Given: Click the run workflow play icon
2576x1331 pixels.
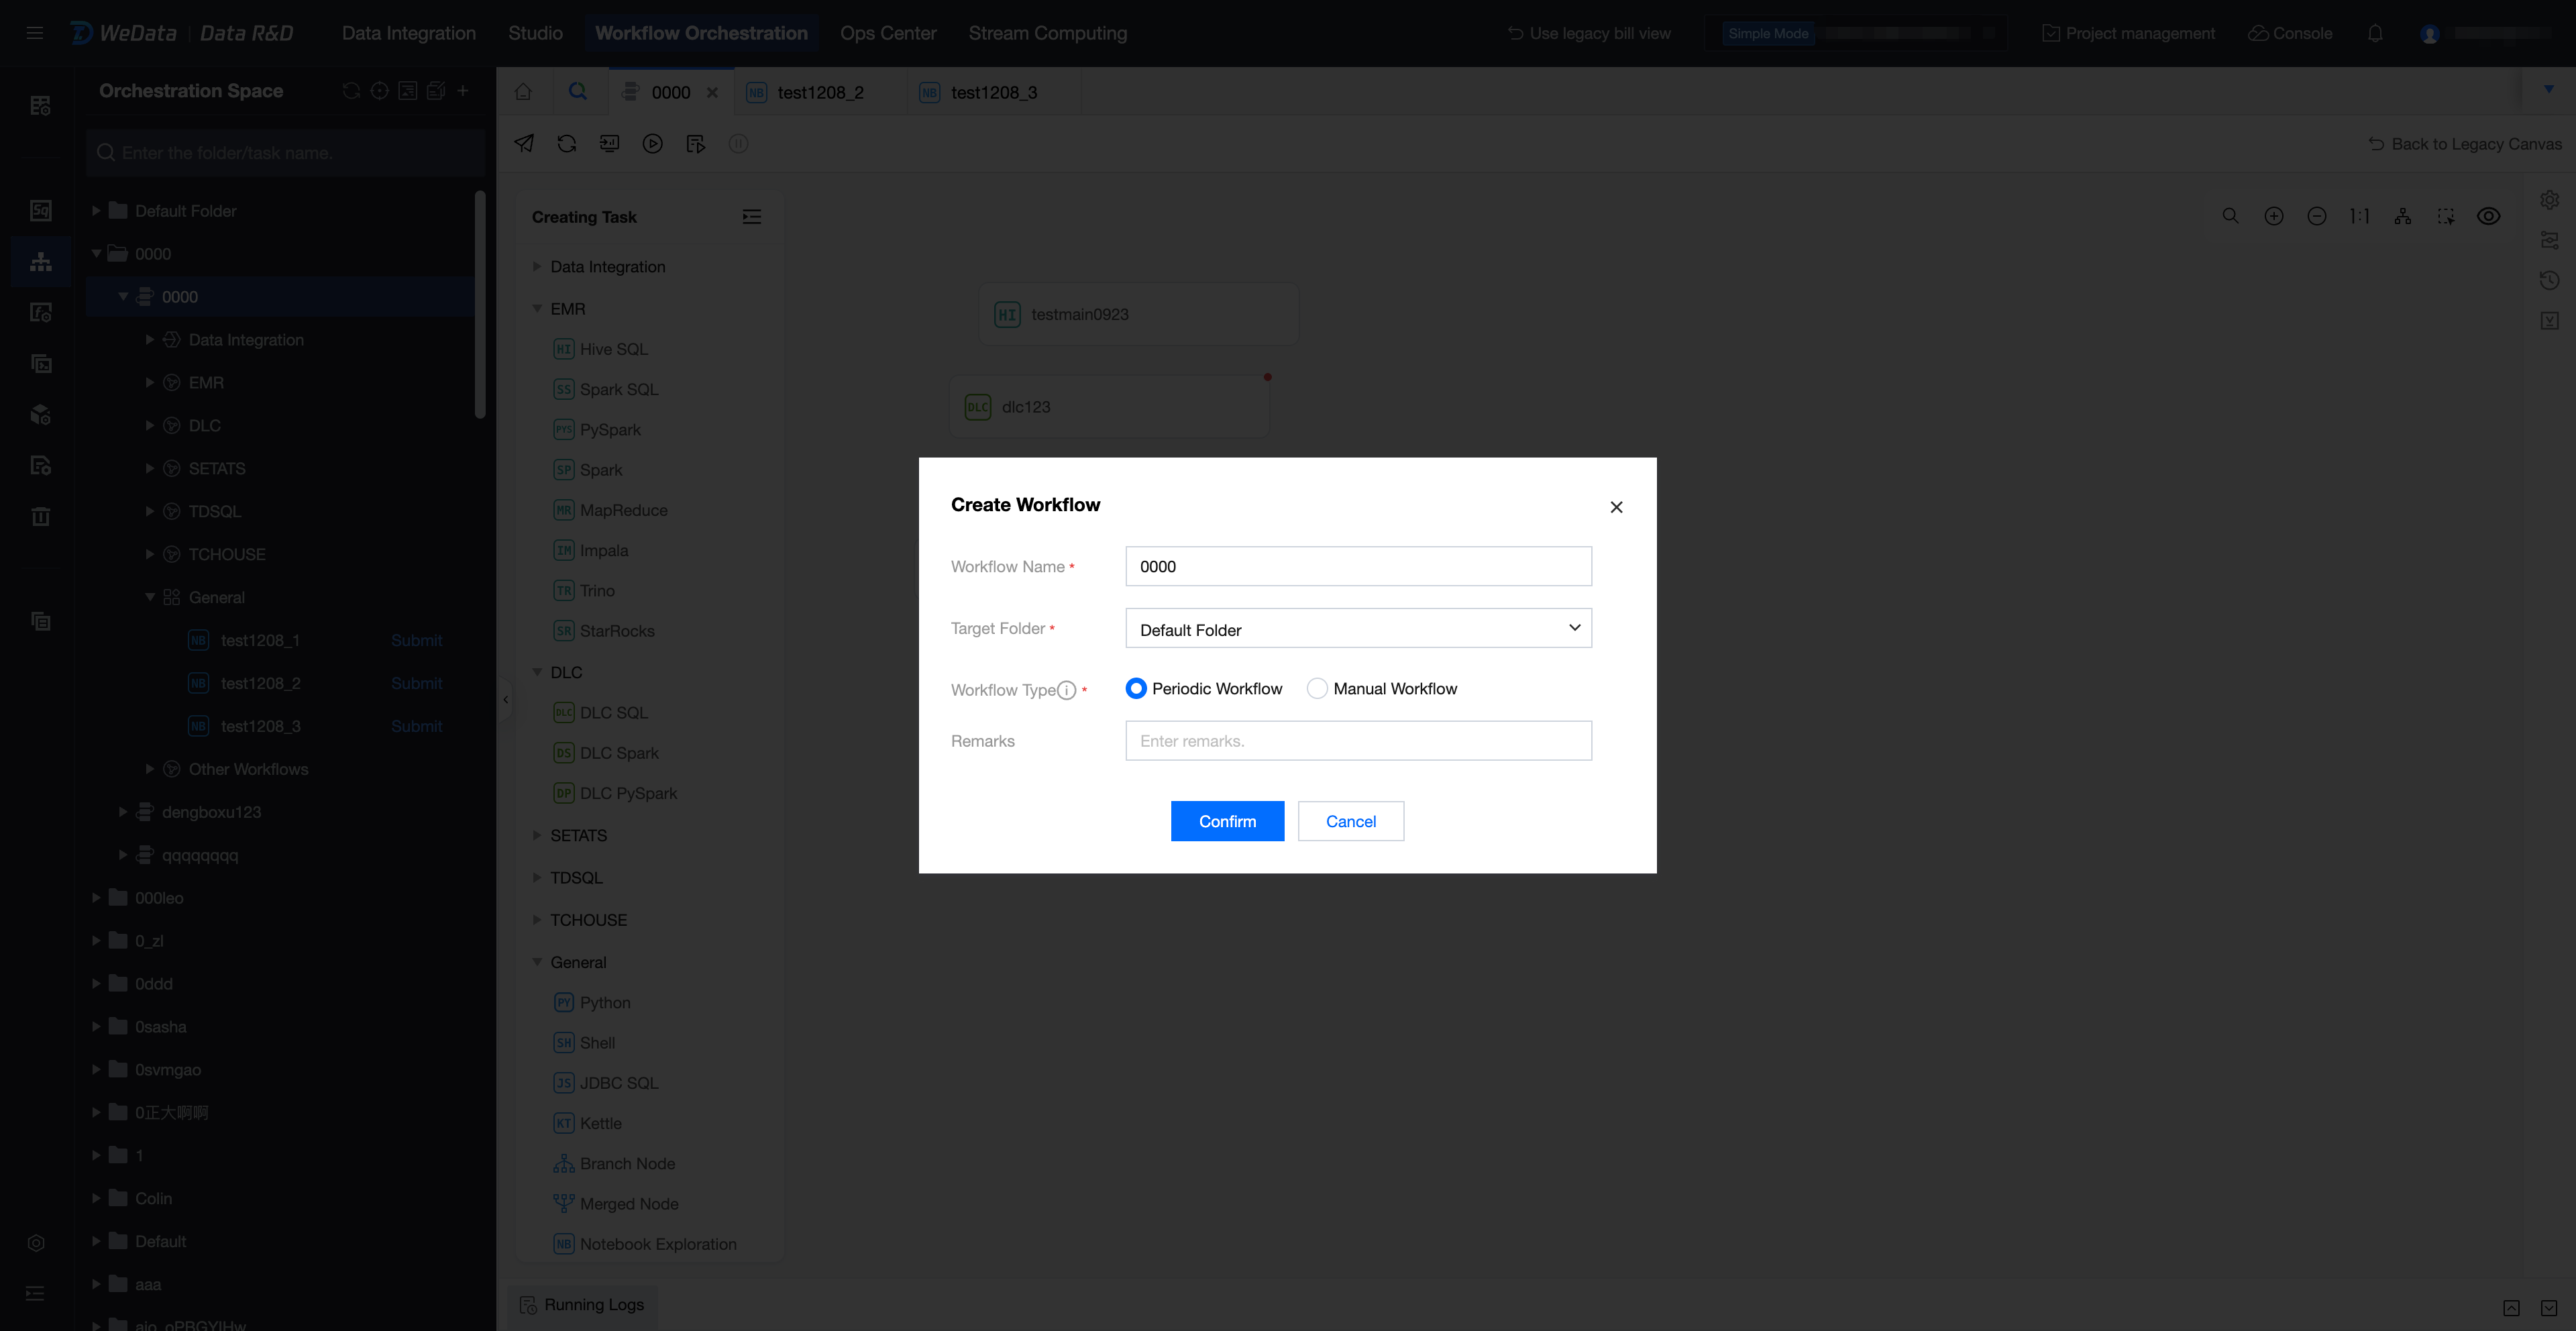Looking at the screenshot, I should (652, 144).
